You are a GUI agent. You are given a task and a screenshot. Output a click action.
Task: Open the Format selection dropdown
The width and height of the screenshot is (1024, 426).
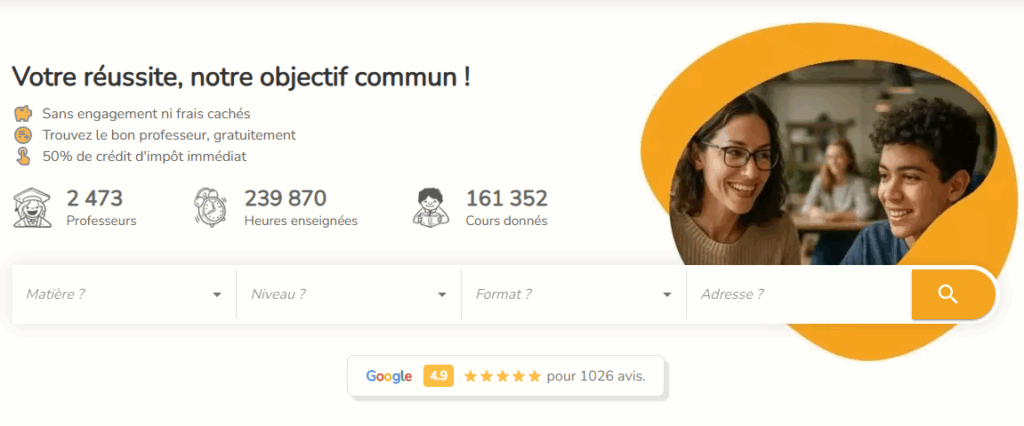pyautogui.click(x=574, y=295)
